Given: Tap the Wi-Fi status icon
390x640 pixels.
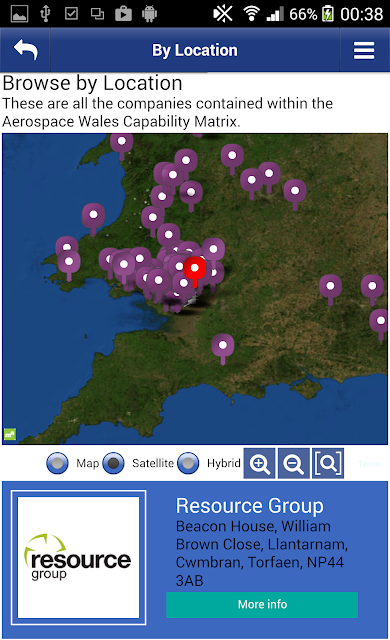Looking at the screenshot, I should (252, 13).
